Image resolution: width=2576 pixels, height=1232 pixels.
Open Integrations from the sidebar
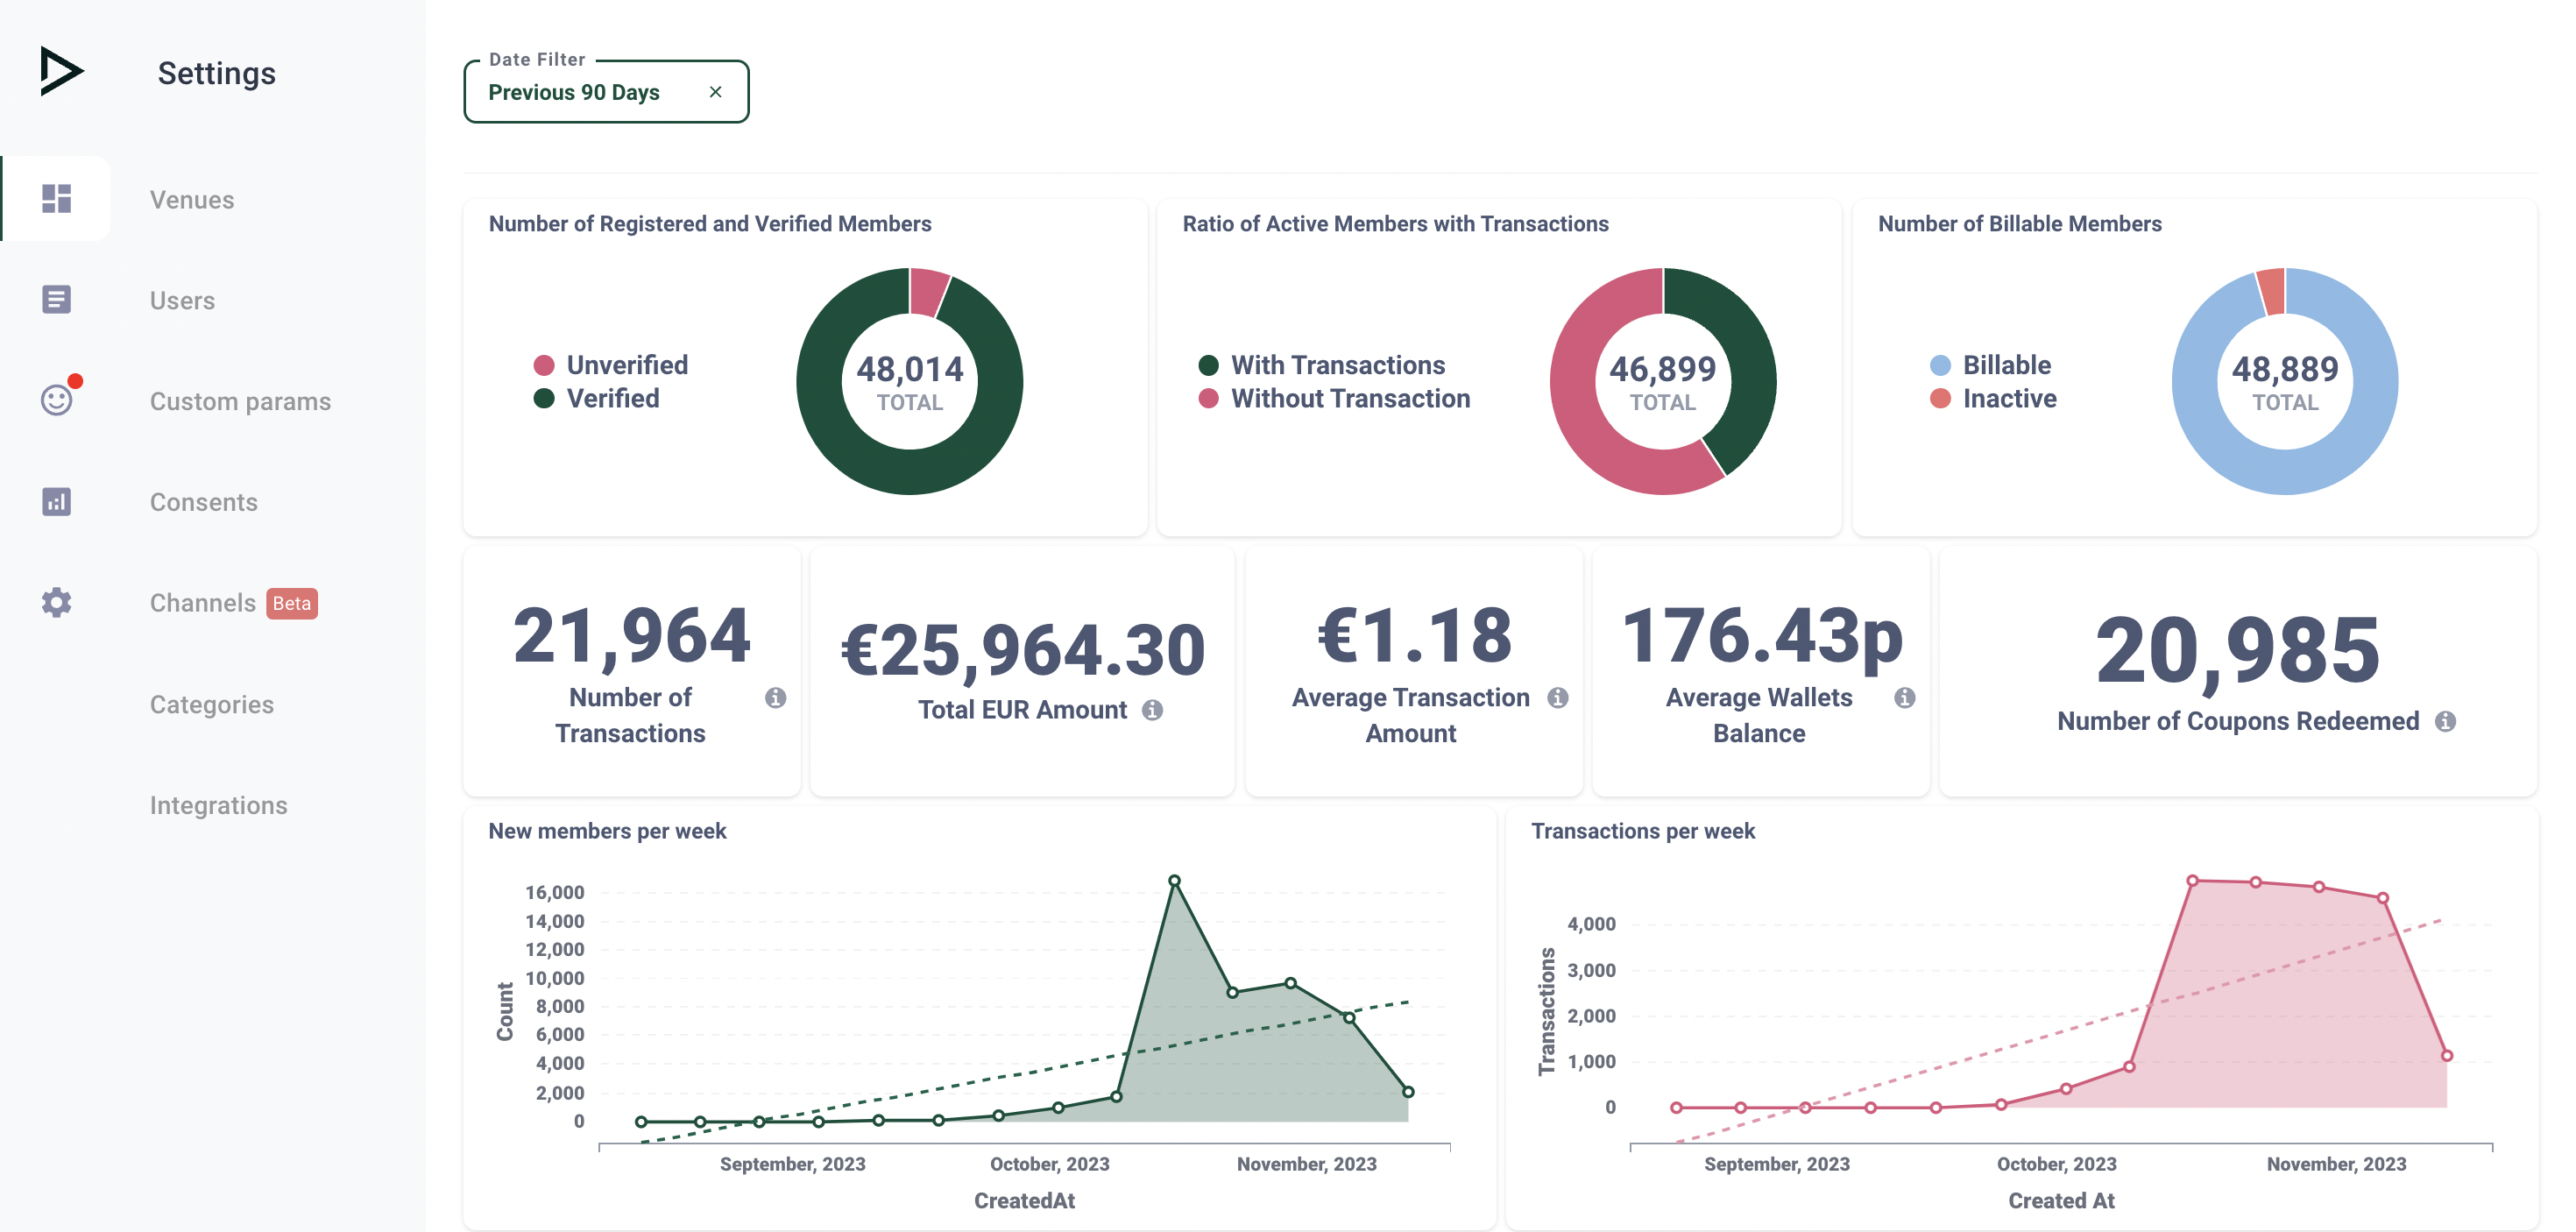(218, 805)
